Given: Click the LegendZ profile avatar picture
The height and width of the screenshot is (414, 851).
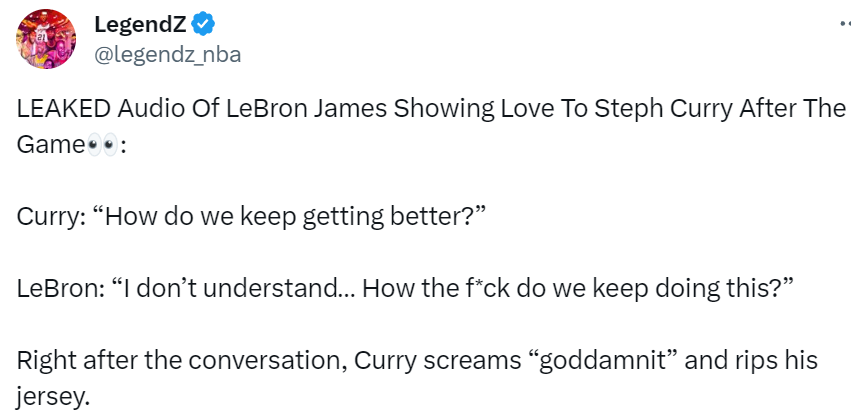Looking at the screenshot, I should point(46,40).
